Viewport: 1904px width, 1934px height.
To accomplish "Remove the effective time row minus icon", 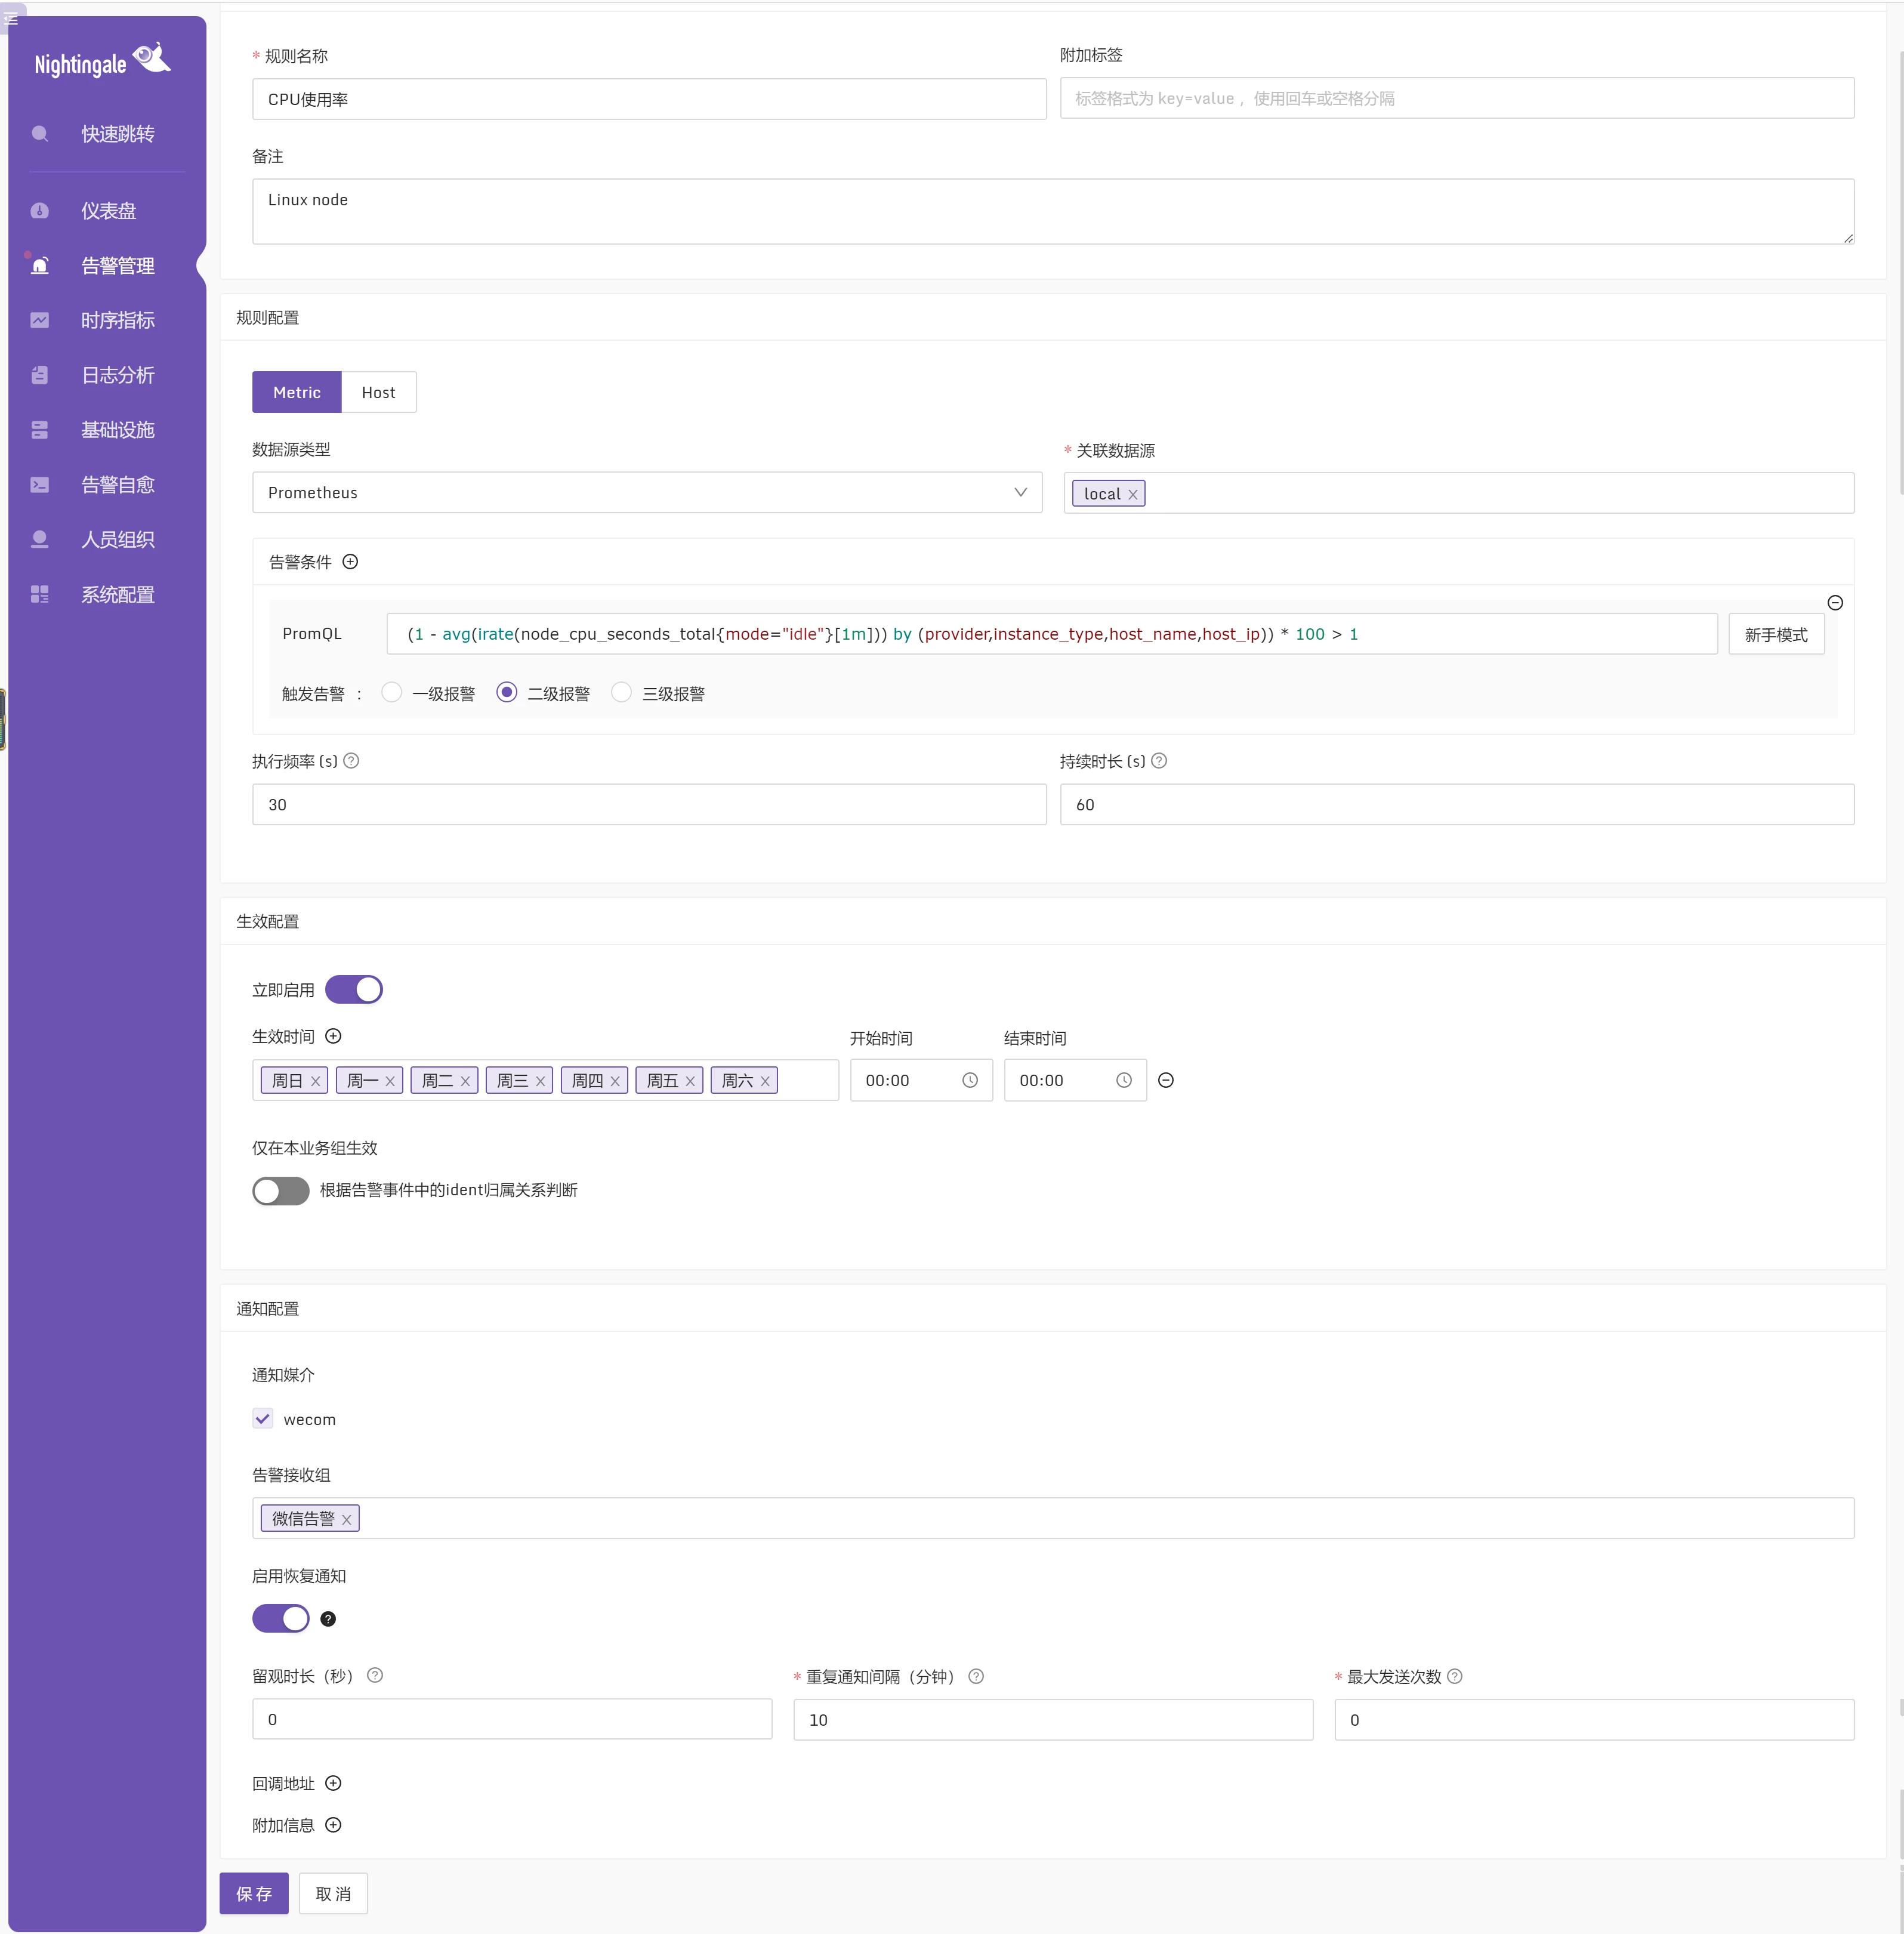I will click(x=1165, y=1080).
